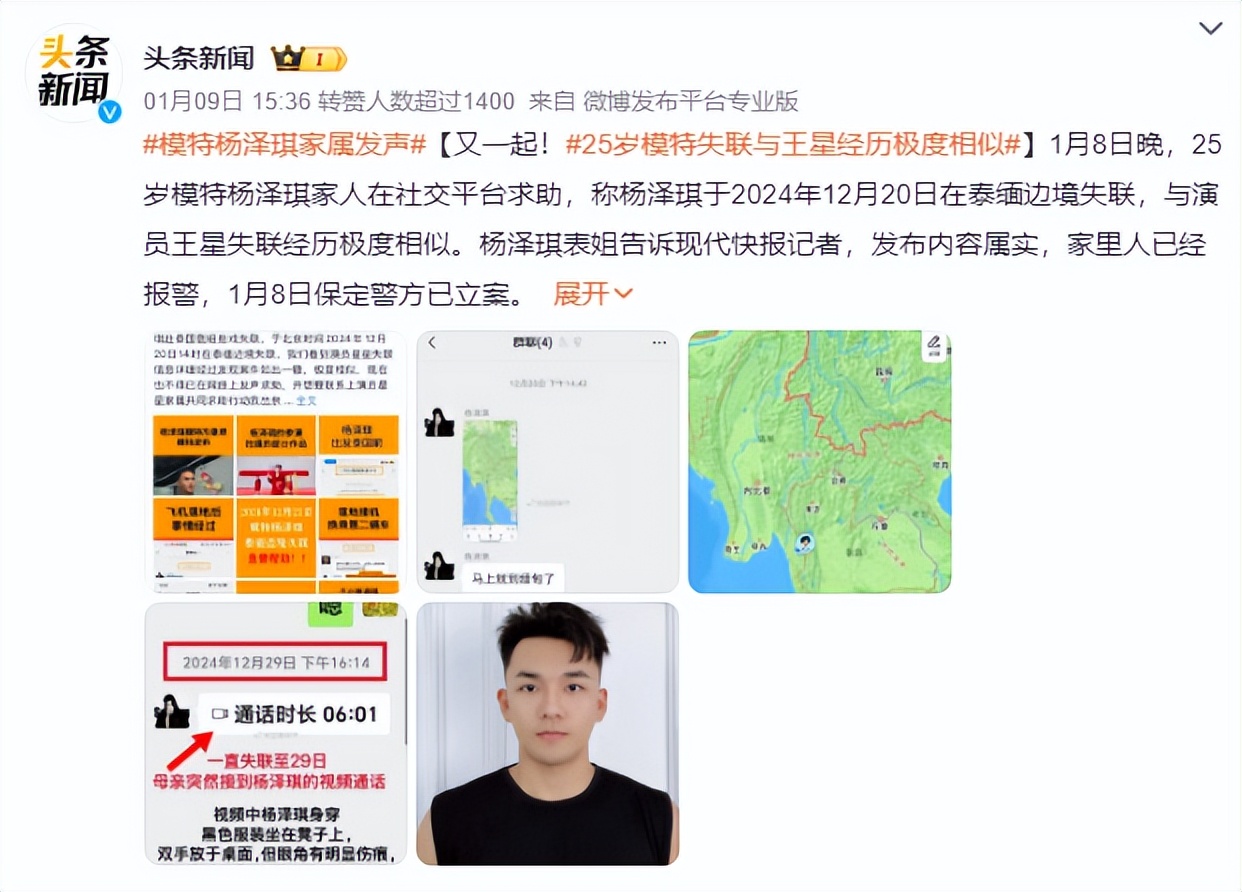1242x892 pixels.
Task: Click the edit icon on the map image
Action: 933,345
